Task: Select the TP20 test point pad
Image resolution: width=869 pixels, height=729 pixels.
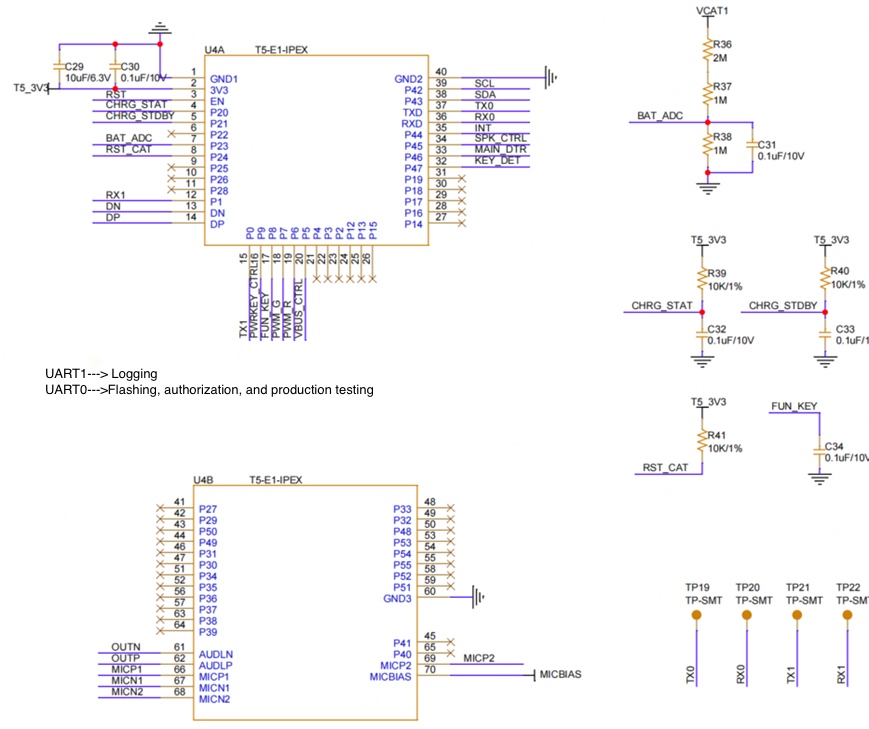Action: [746, 617]
